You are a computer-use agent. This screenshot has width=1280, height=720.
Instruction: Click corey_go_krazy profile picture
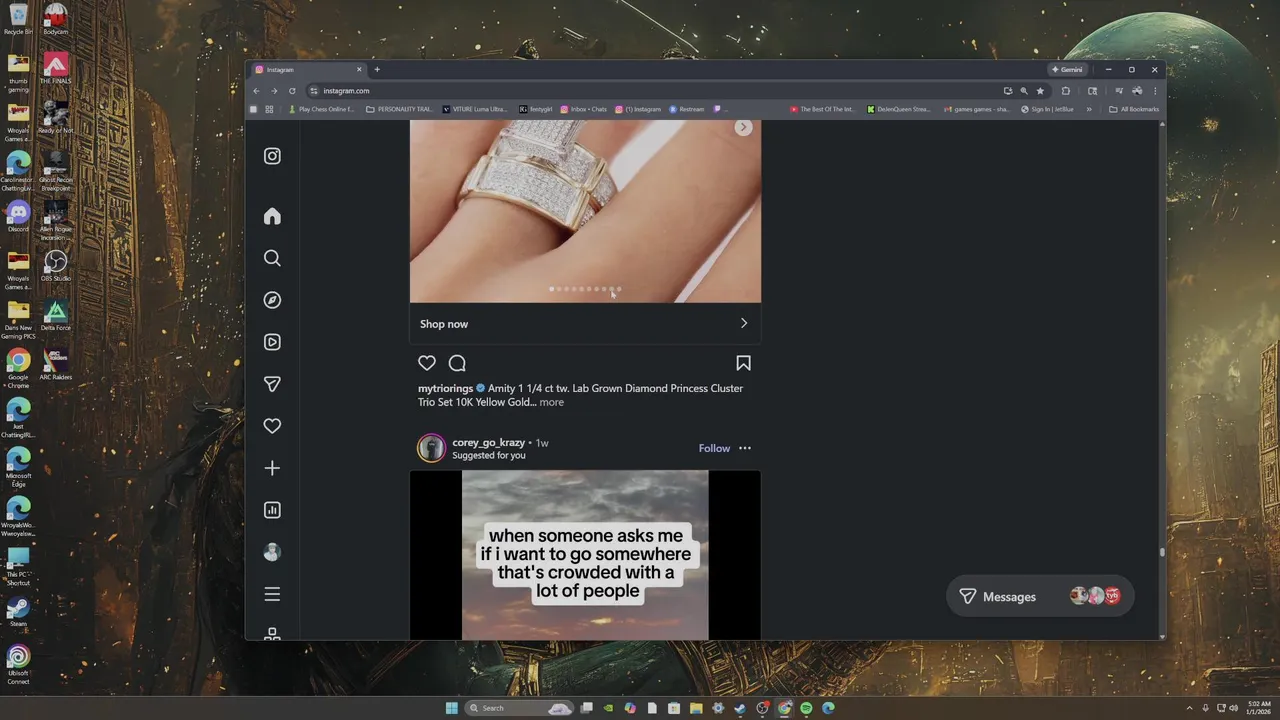click(x=431, y=448)
